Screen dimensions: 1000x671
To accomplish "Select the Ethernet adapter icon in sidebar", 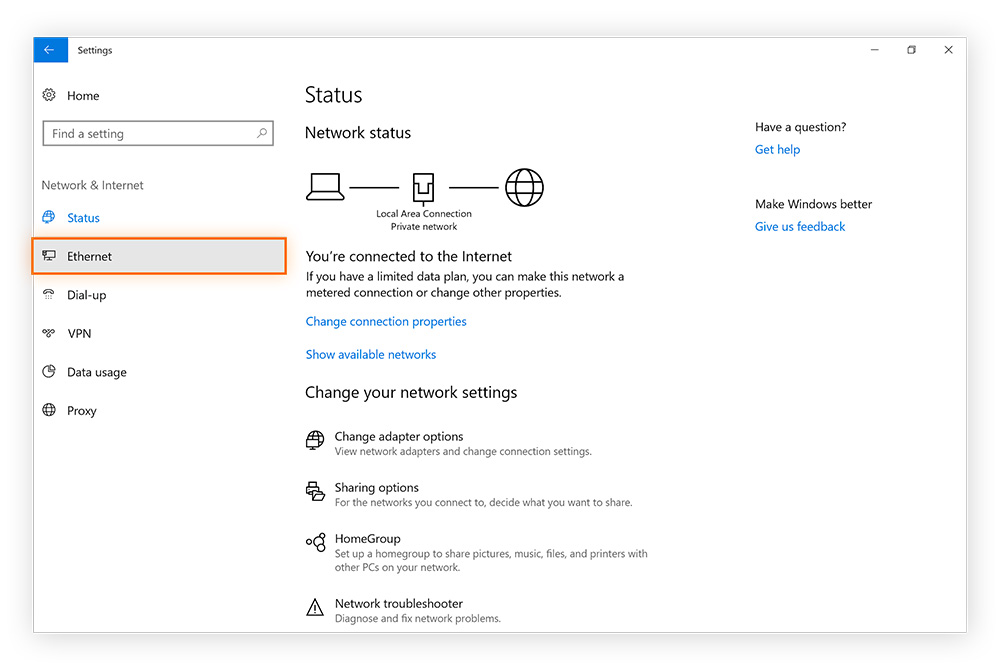I will pyautogui.click(x=49, y=256).
